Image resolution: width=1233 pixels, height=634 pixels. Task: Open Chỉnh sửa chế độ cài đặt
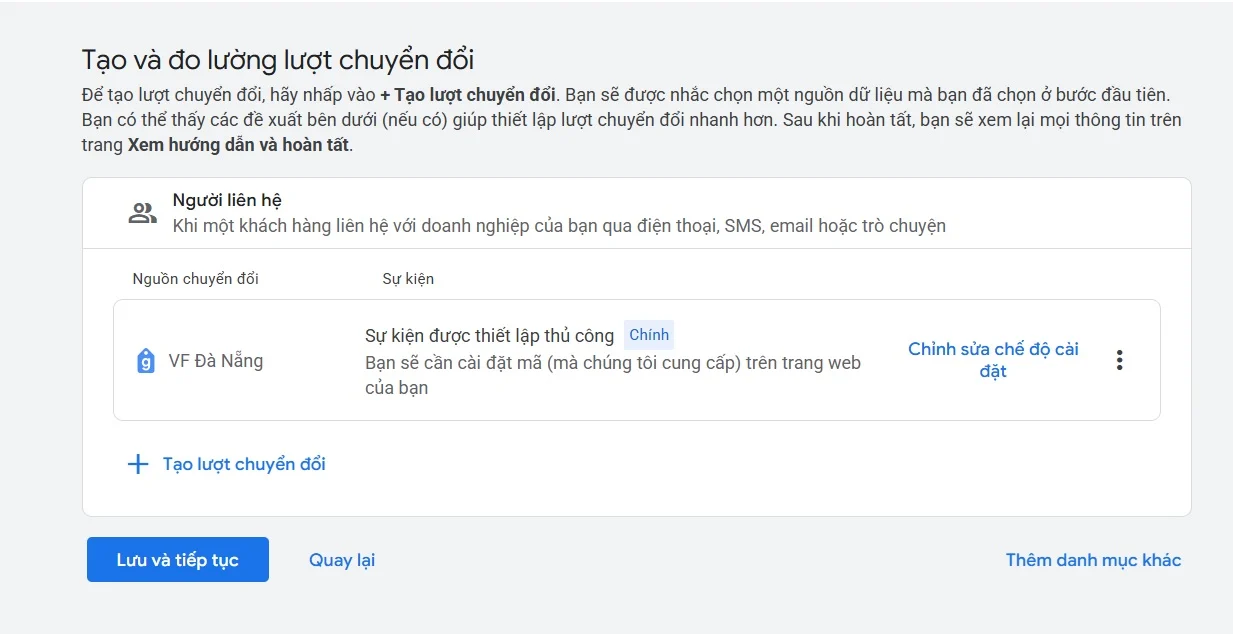pos(993,360)
